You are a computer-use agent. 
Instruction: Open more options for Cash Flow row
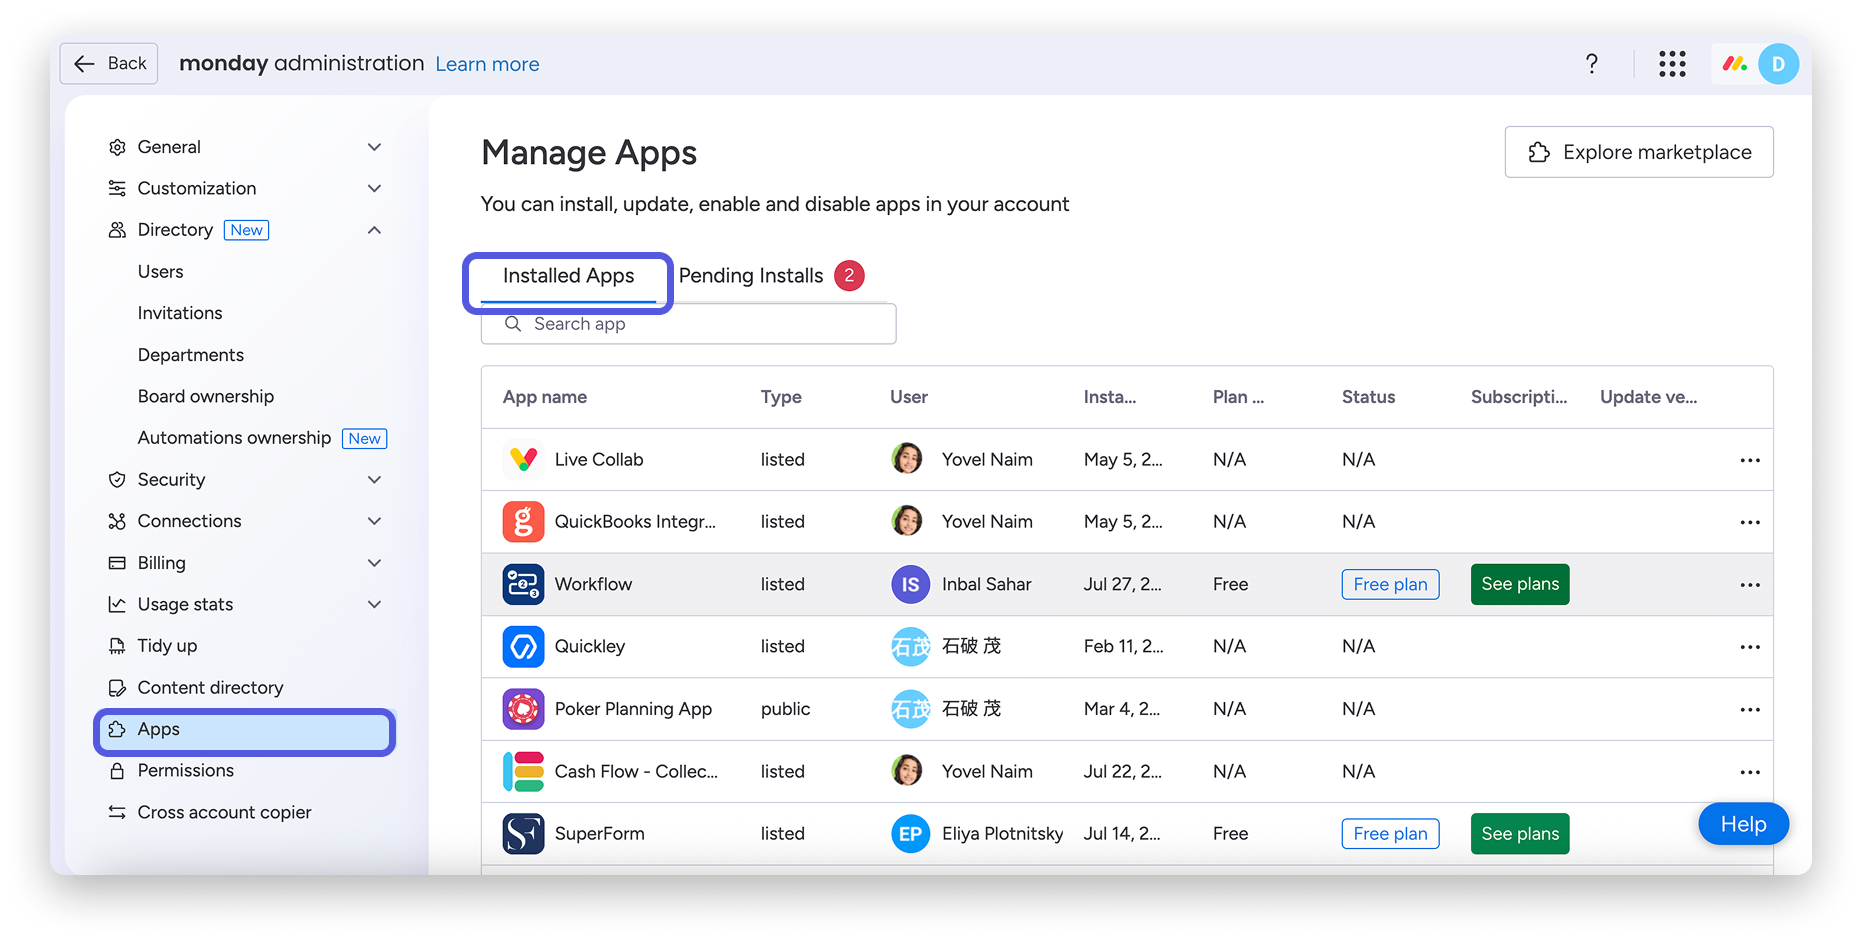click(1750, 772)
